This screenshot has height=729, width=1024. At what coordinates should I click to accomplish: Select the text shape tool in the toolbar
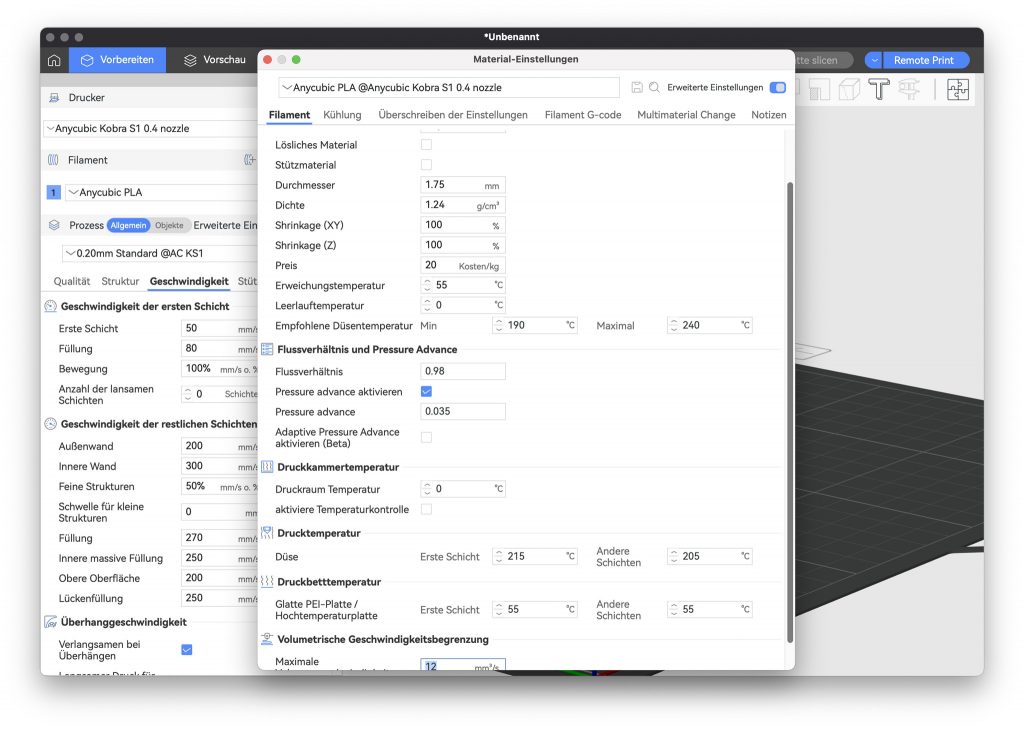tap(879, 90)
